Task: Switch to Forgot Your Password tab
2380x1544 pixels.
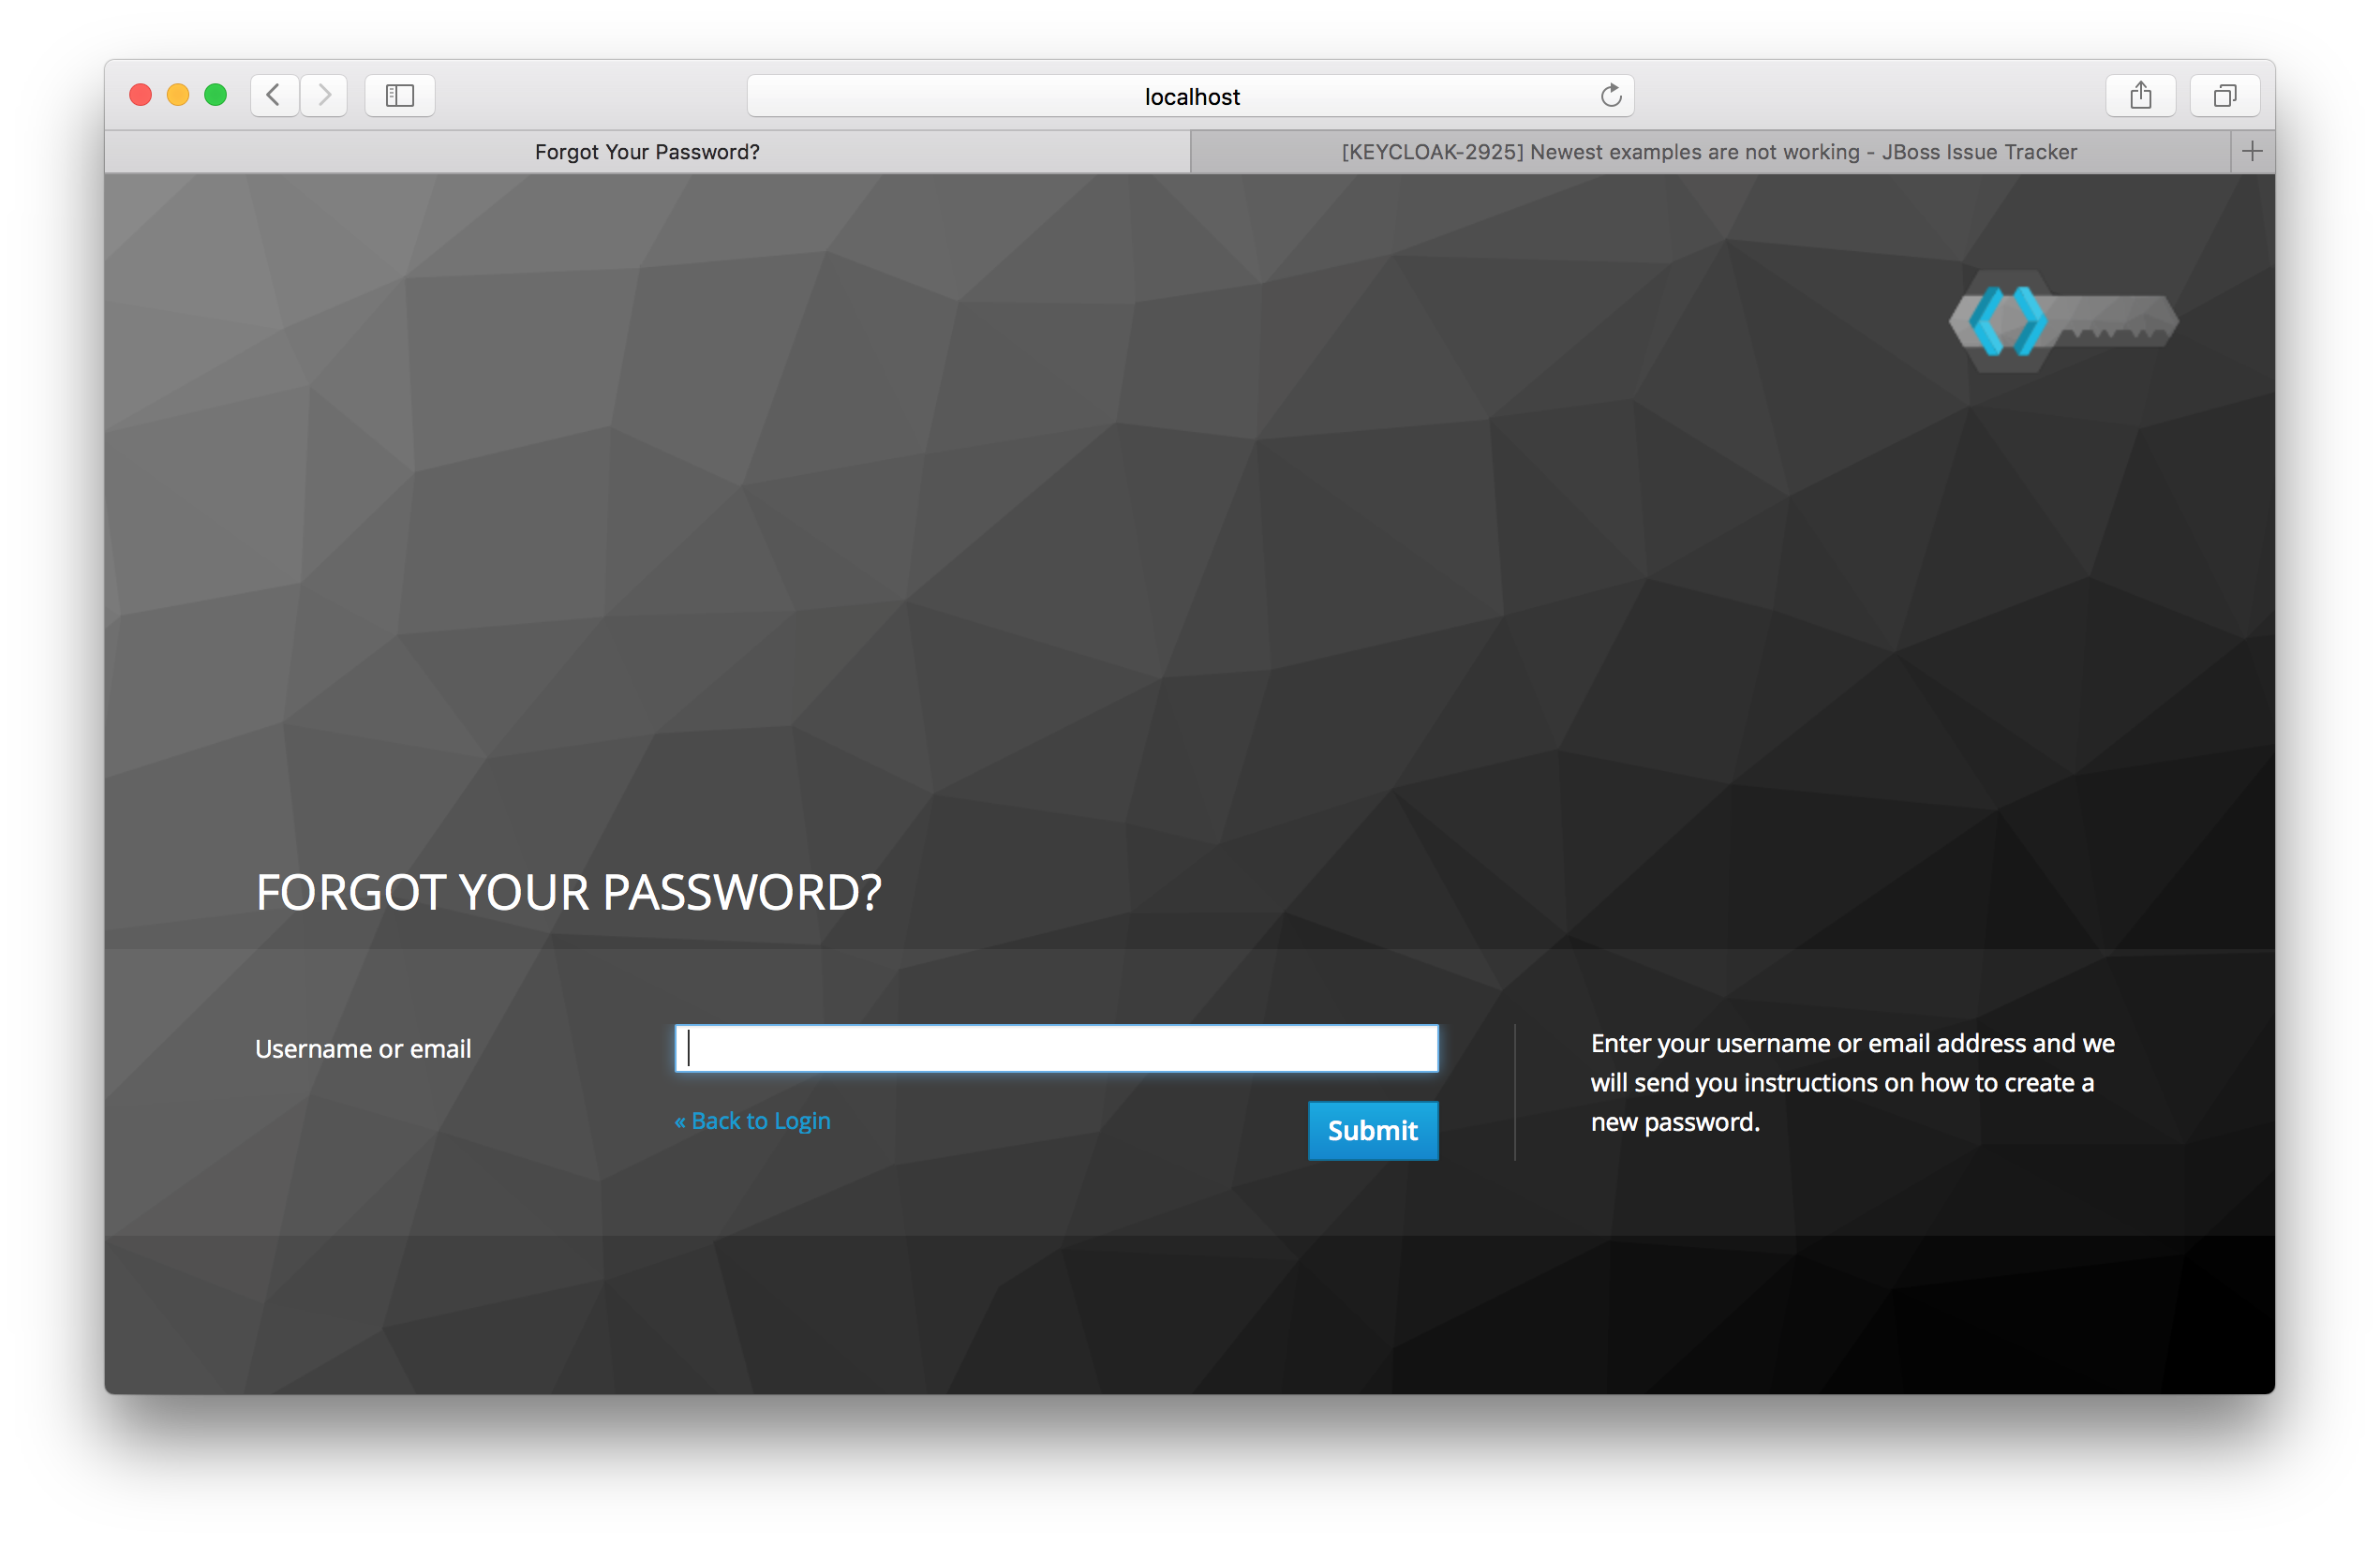Action: point(647,152)
